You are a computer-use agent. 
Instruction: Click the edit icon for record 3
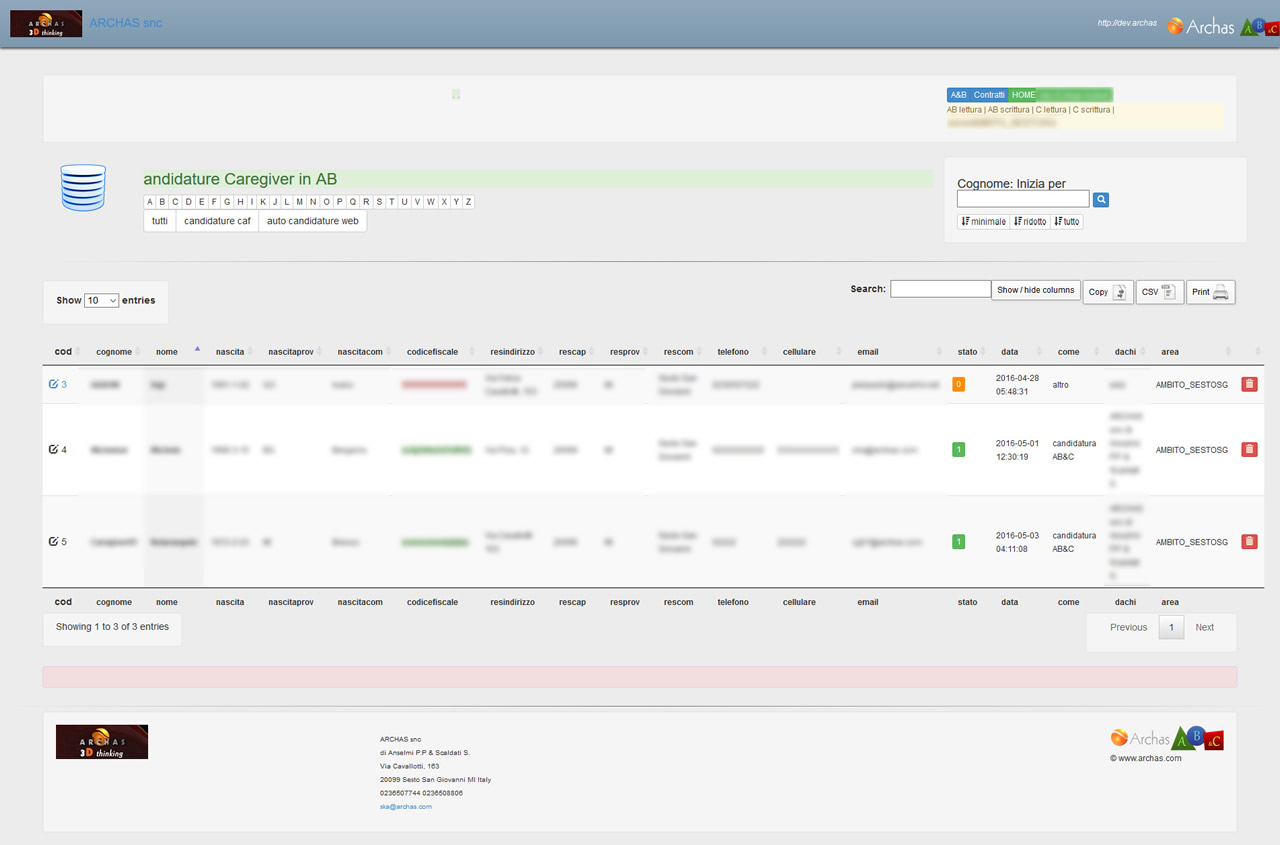[x=53, y=384]
